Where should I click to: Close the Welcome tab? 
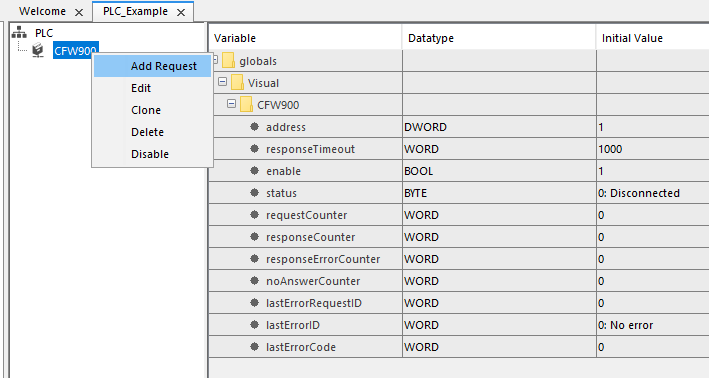(79, 12)
